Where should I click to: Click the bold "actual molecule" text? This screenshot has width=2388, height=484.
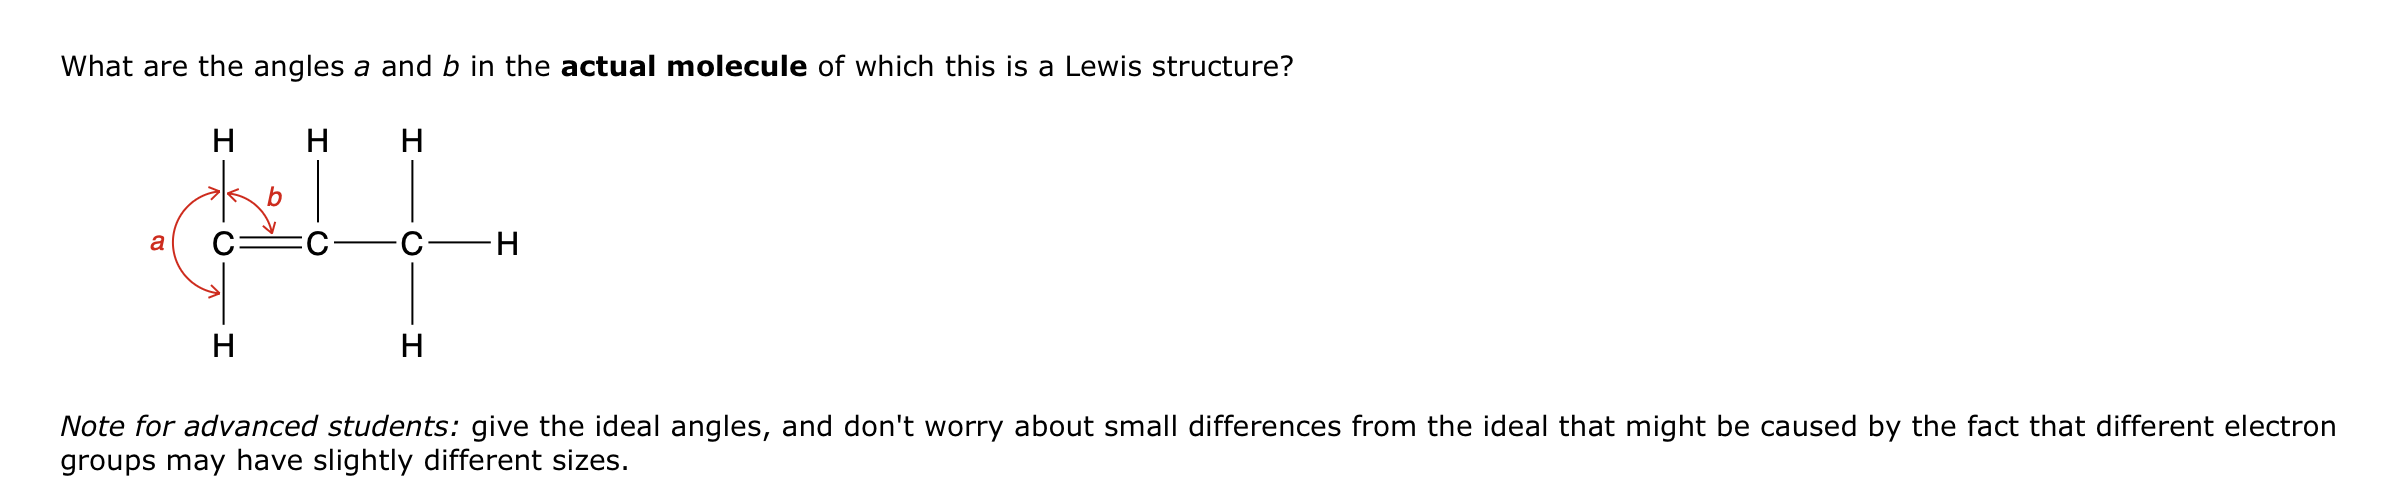(683, 67)
